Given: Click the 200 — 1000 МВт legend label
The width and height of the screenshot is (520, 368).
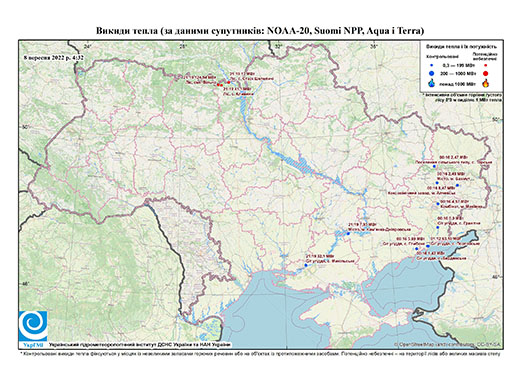Looking at the screenshot, I should (457, 73).
